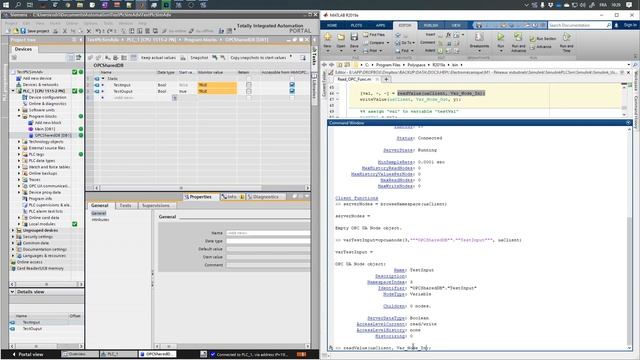
Task: Switch to MATLAB APPS tab
Action: (380, 25)
